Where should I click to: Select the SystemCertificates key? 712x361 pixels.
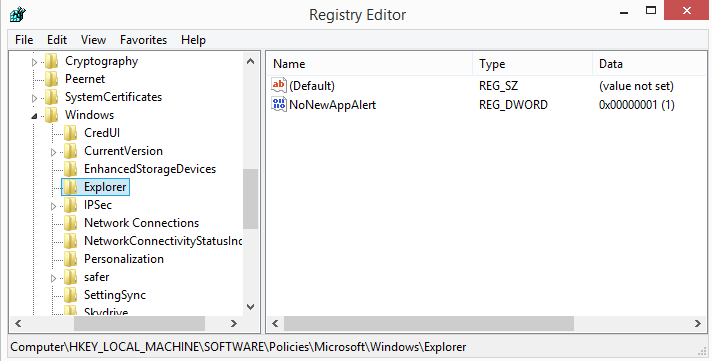114,97
